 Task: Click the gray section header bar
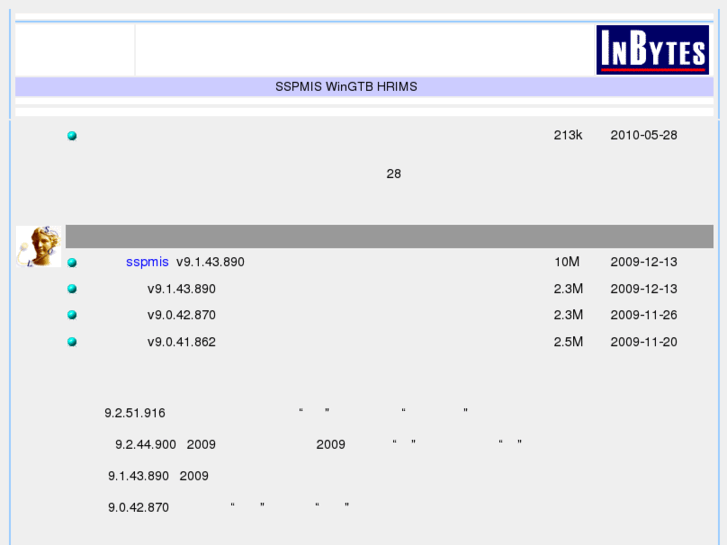click(x=389, y=237)
